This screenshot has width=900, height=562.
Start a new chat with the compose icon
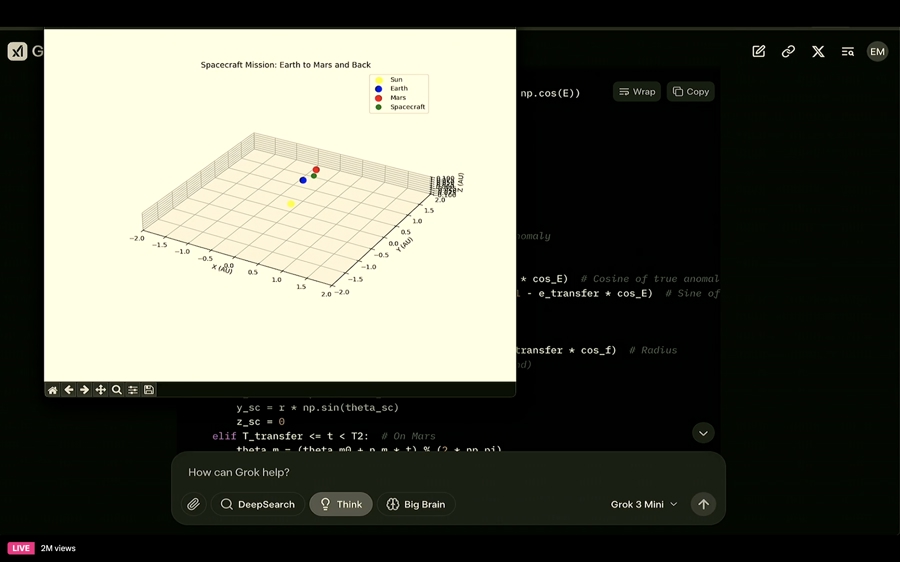[759, 52]
